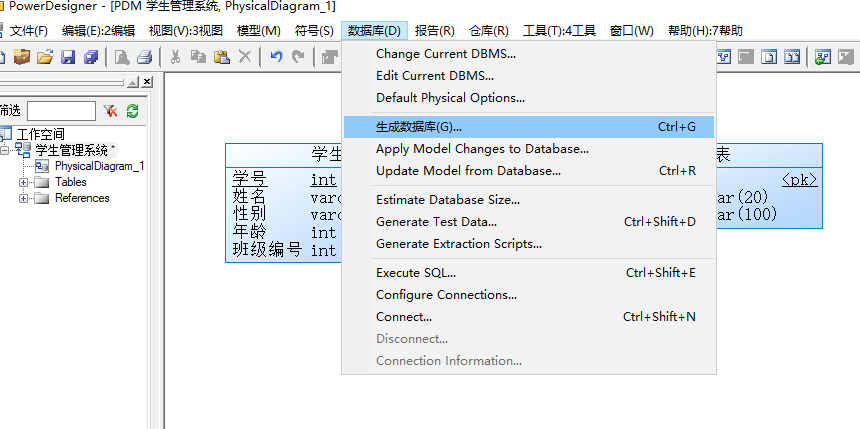The width and height of the screenshot is (860, 429).
Task: Clear the filter with the red-X funnel
Action: point(110,111)
